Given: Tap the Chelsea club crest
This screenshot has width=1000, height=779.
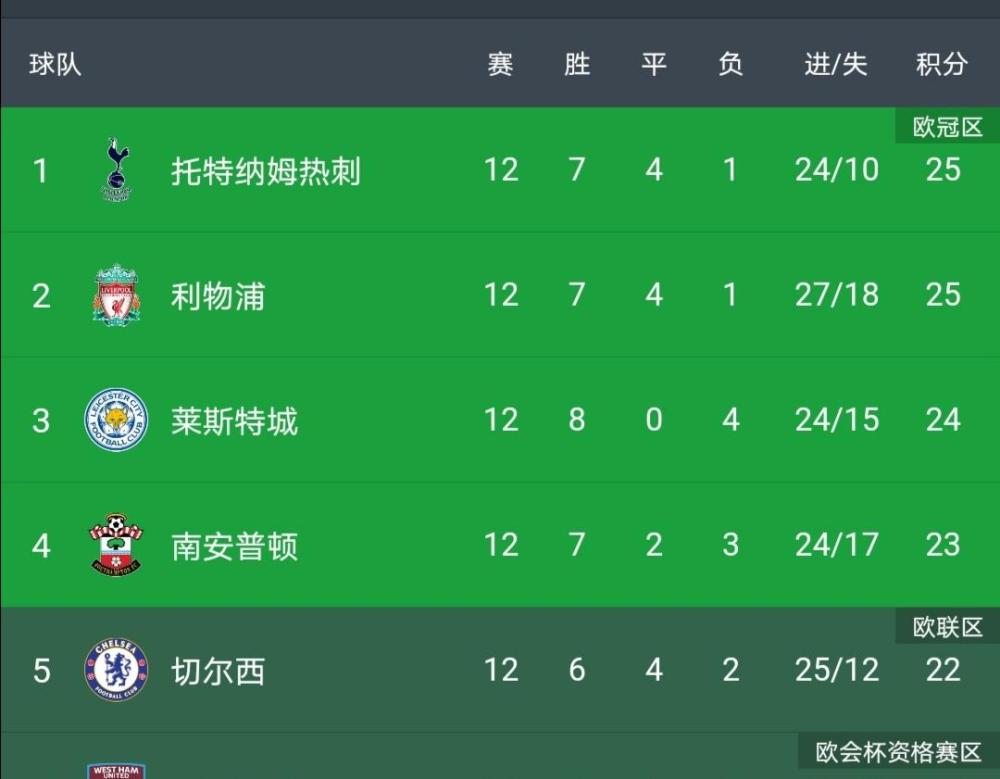Looking at the screenshot, I should click(x=116, y=670).
